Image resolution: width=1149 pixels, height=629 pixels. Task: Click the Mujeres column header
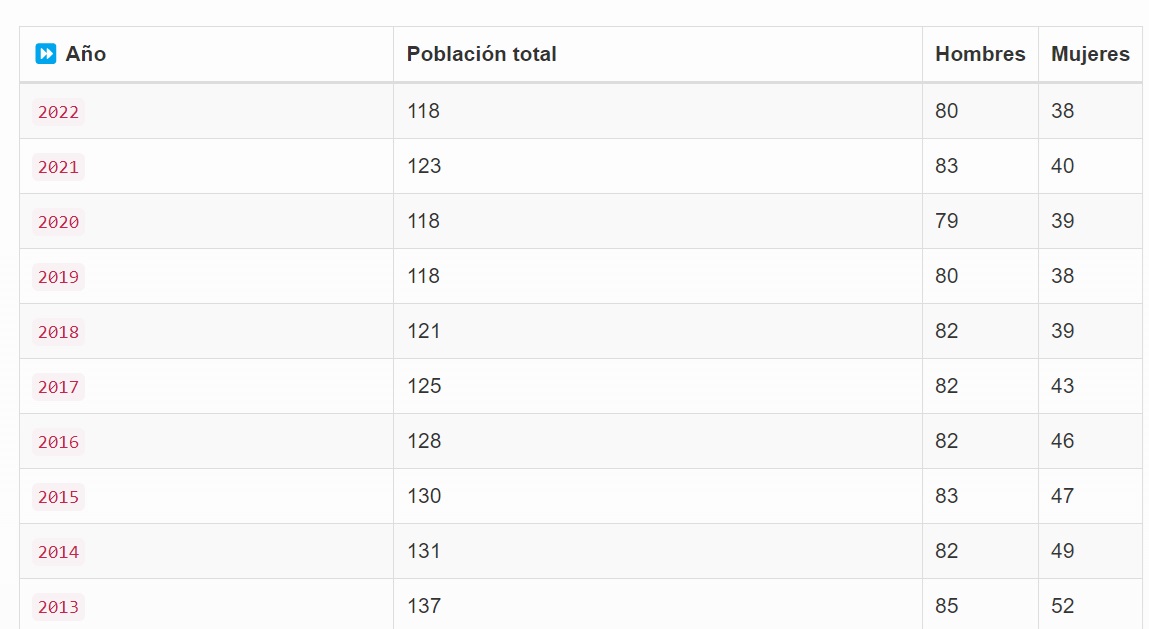[1090, 54]
